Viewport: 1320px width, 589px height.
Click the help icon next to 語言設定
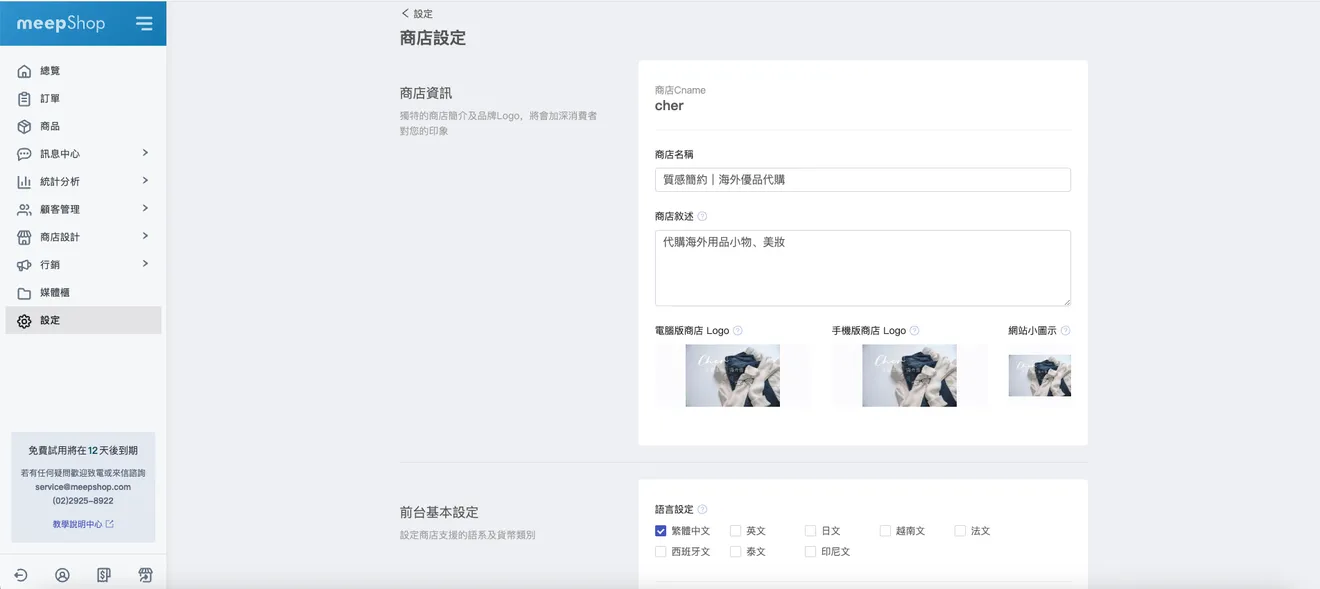tap(702, 509)
